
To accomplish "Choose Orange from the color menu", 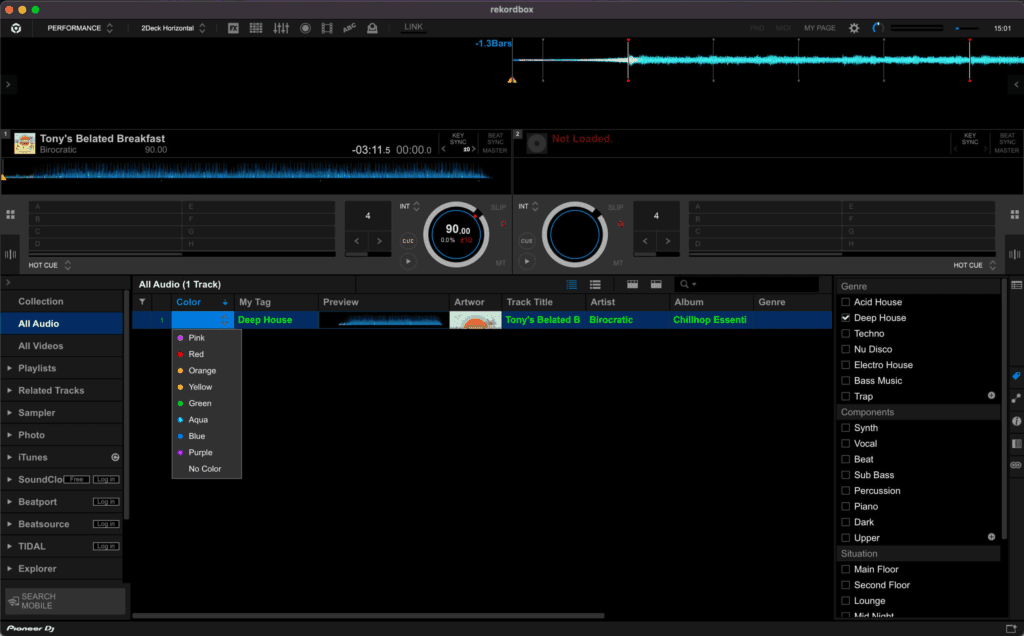I will pos(202,371).
